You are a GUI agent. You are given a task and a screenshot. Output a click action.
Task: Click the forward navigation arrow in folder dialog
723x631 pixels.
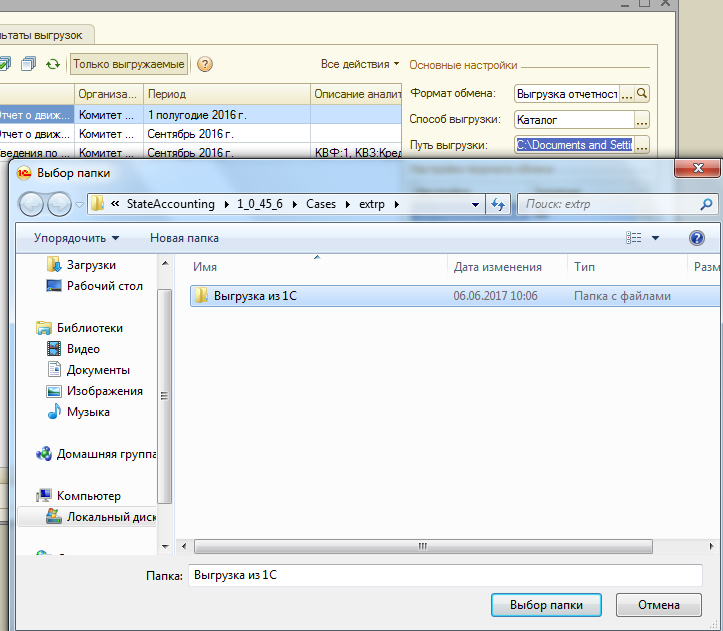point(59,204)
